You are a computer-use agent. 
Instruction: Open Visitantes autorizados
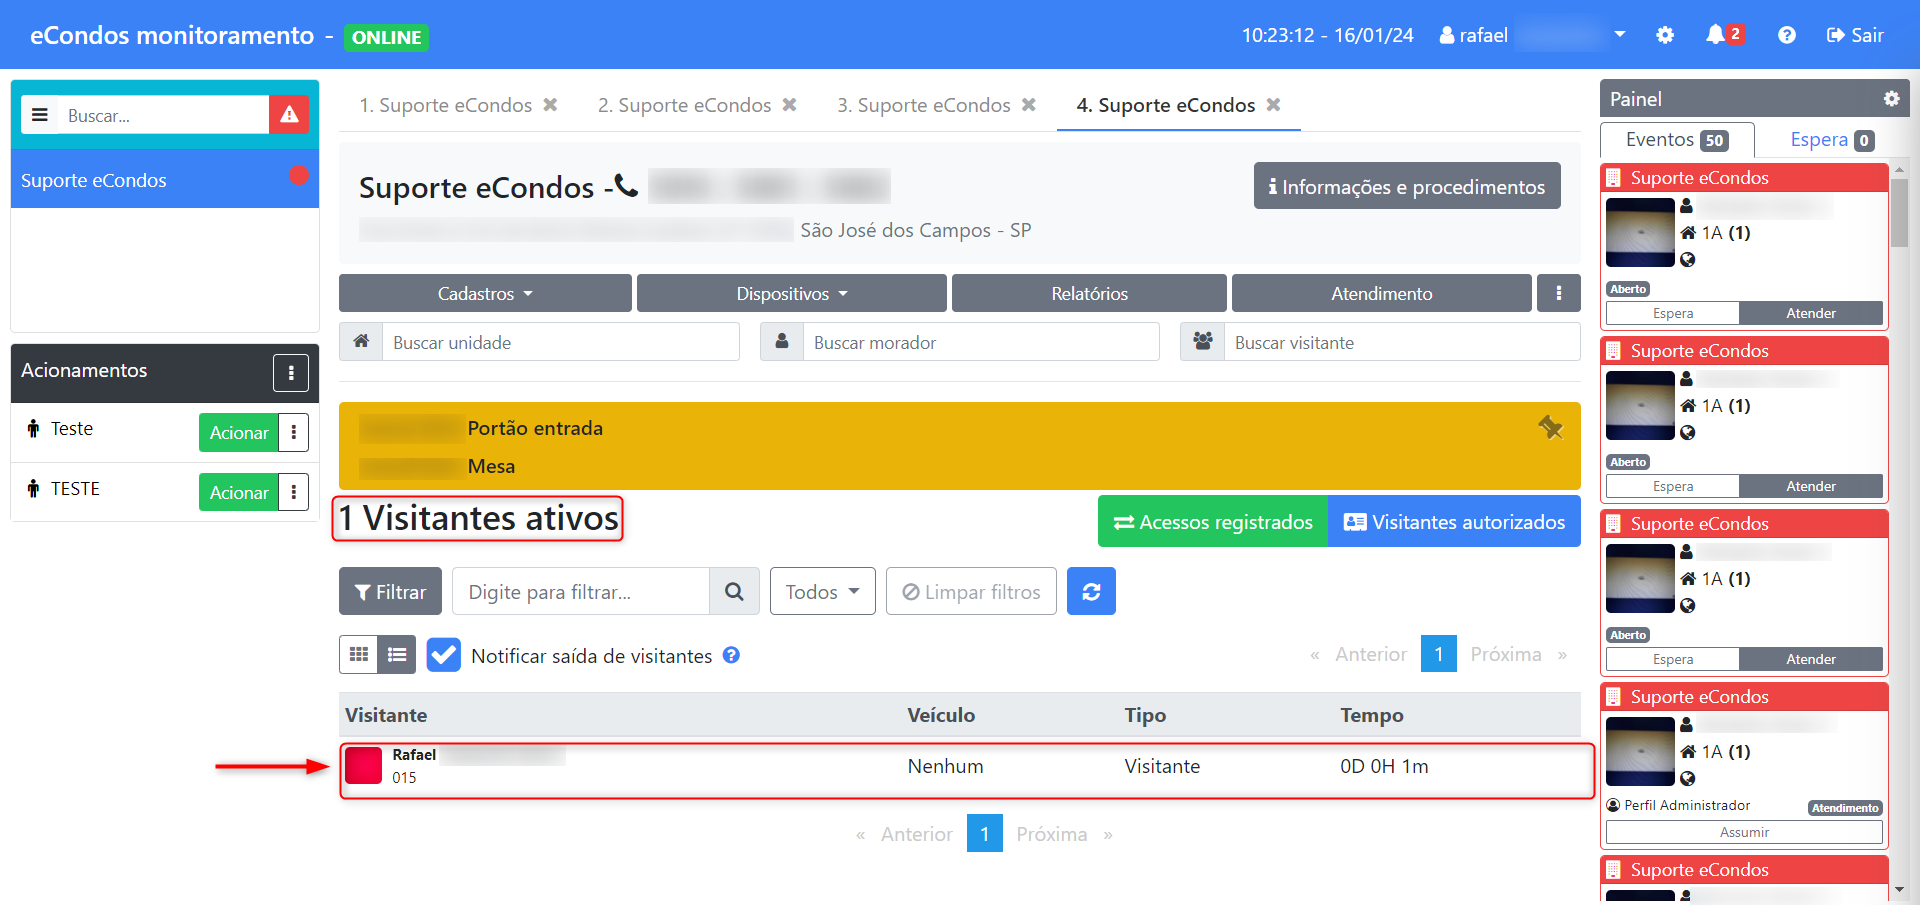click(1454, 521)
